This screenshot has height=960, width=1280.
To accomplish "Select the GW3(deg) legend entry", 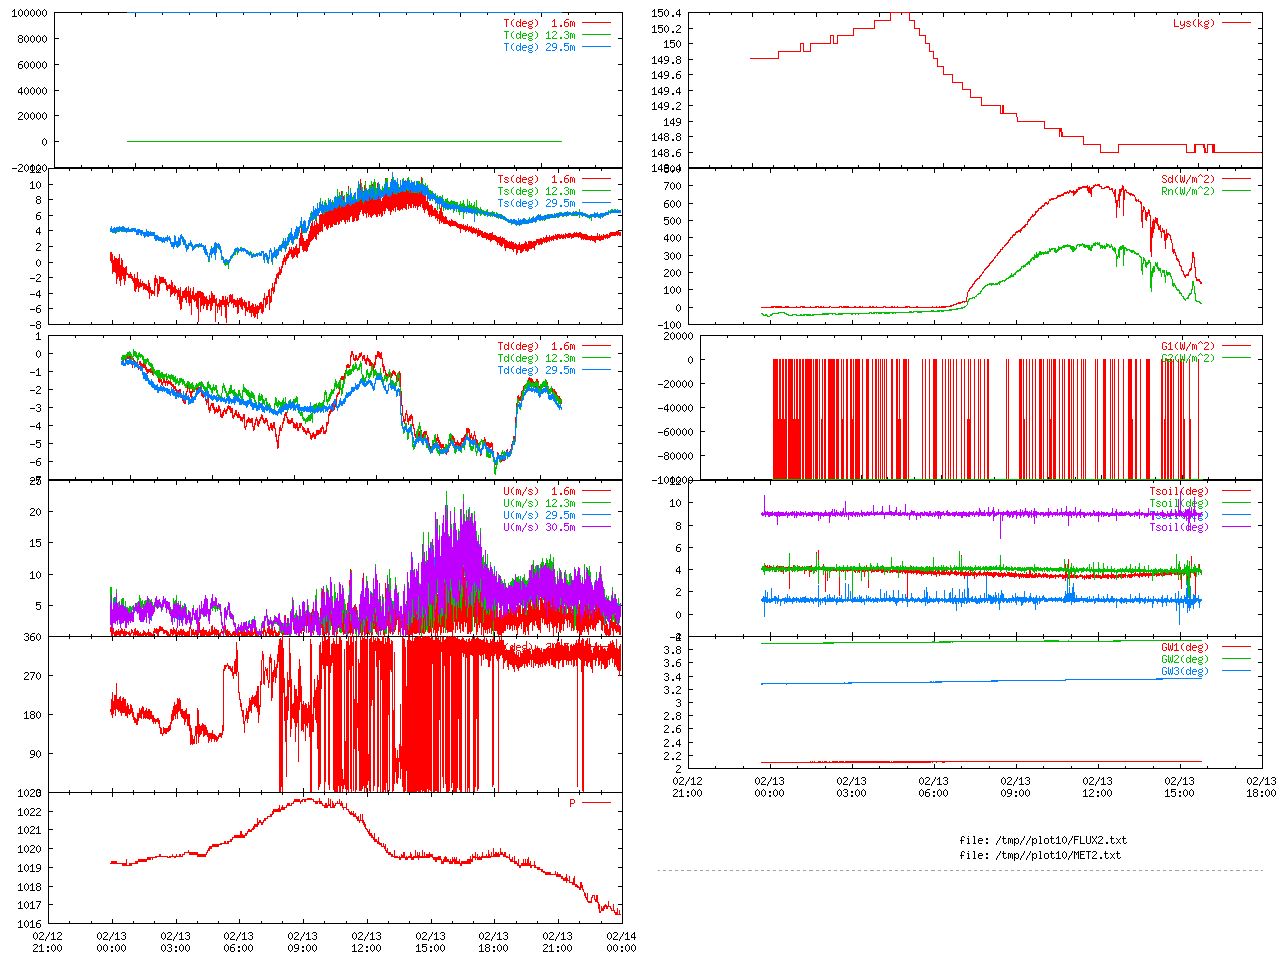I will click(1184, 671).
